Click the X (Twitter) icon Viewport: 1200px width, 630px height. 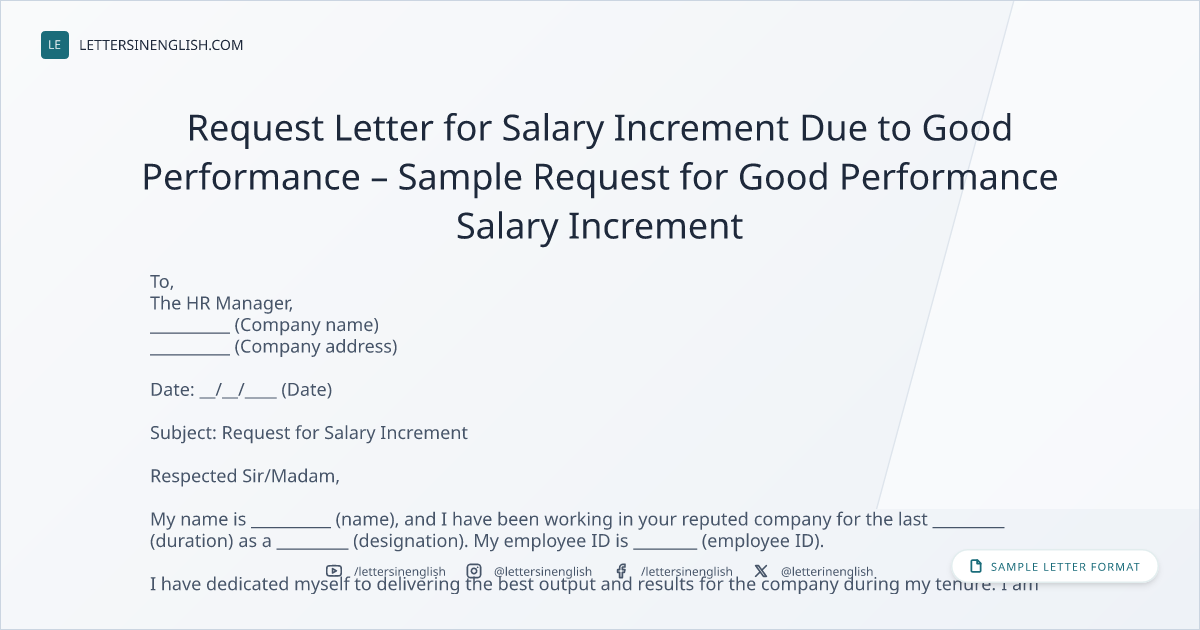761,571
